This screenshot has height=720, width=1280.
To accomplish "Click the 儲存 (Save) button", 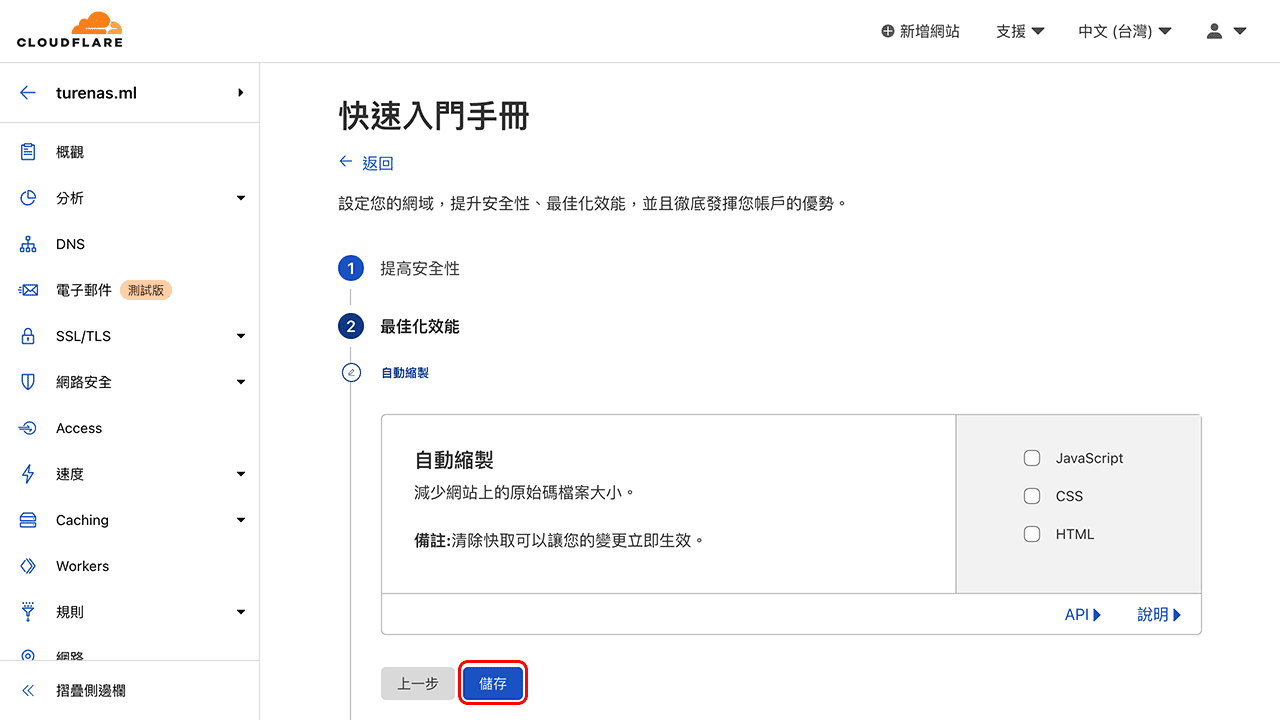I will point(492,683).
